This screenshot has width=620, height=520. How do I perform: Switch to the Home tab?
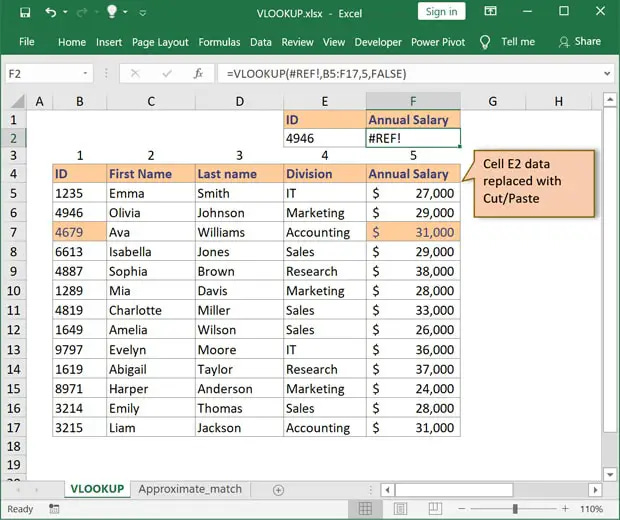72,42
